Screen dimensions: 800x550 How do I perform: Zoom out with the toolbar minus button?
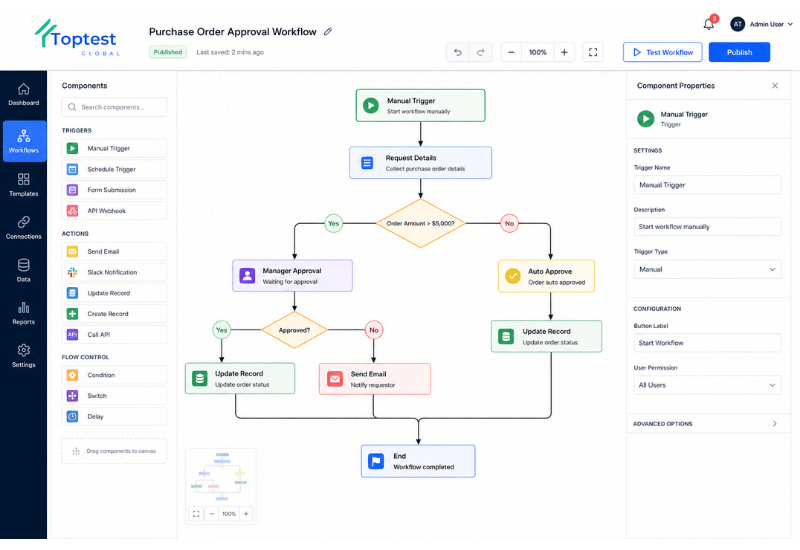511,52
